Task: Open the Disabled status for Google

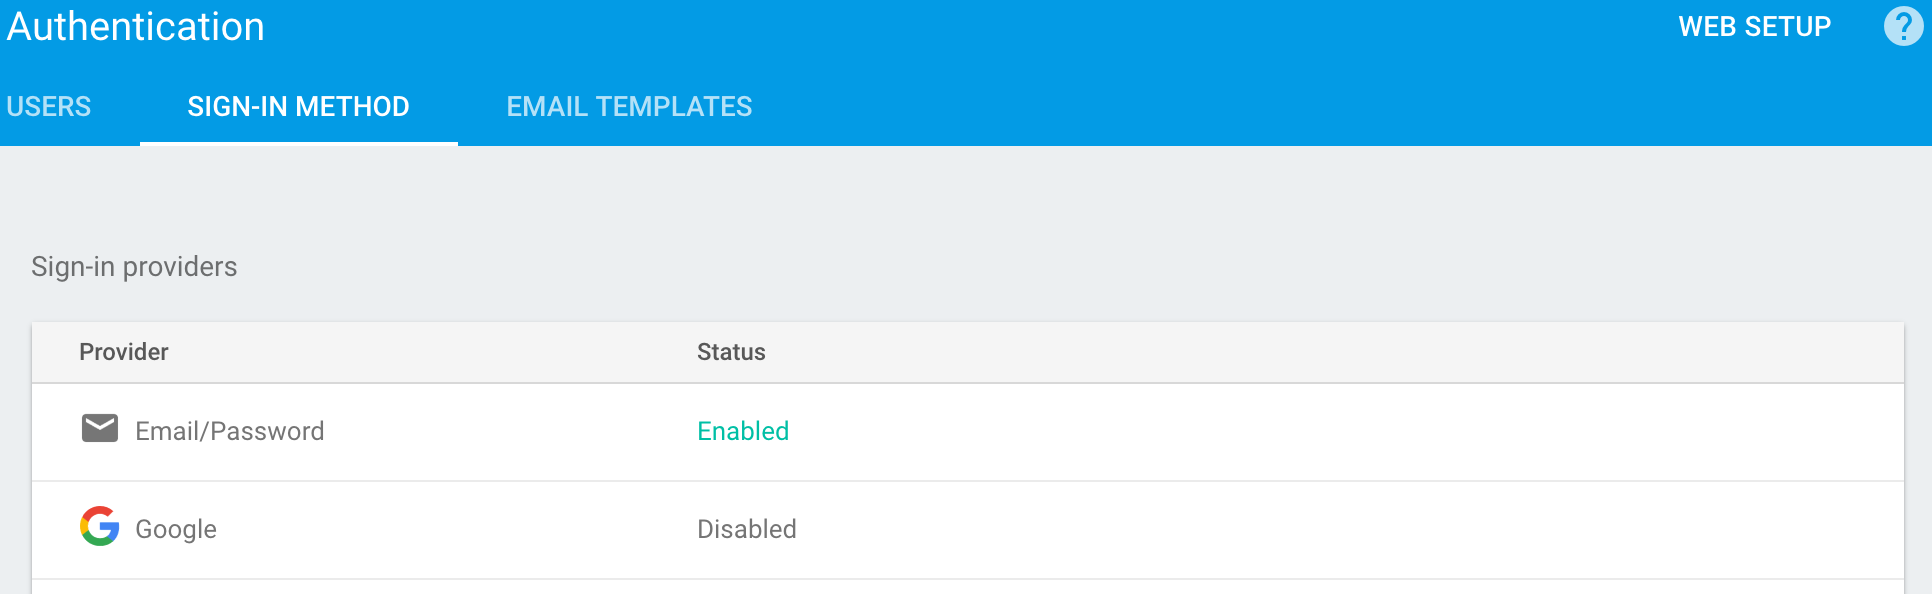Action: [x=747, y=529]
